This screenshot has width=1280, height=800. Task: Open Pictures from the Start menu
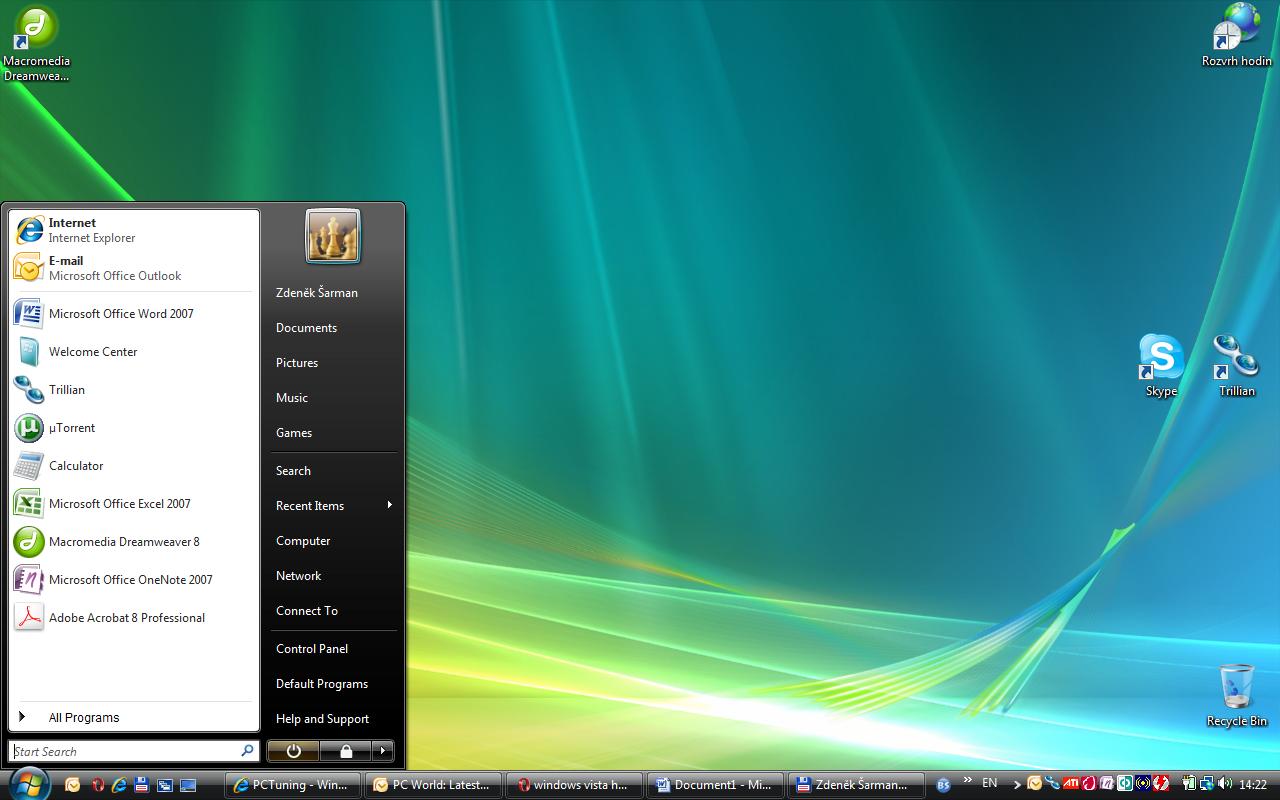click(x=333, y=363)
